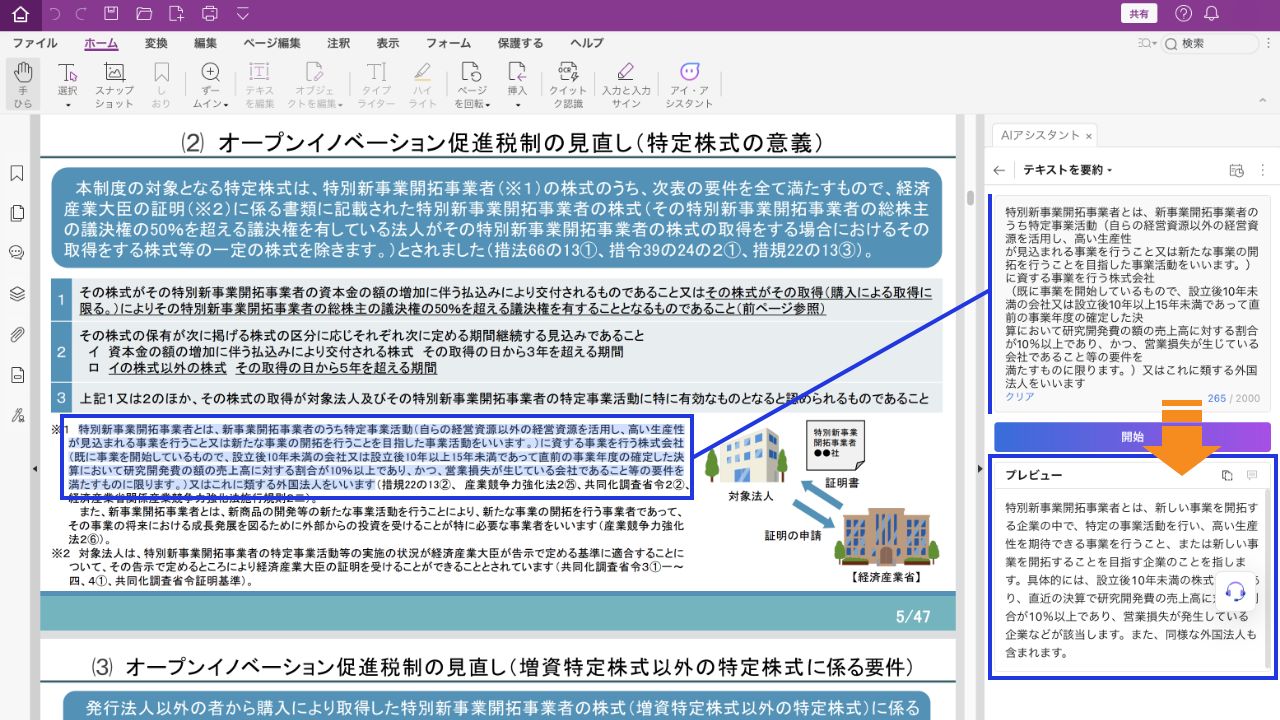The width and height of the screenshot is (1280, 720).
Task: Switch to the ページ編集 tab
Action: pyautogui.click(x=272, y=43)
